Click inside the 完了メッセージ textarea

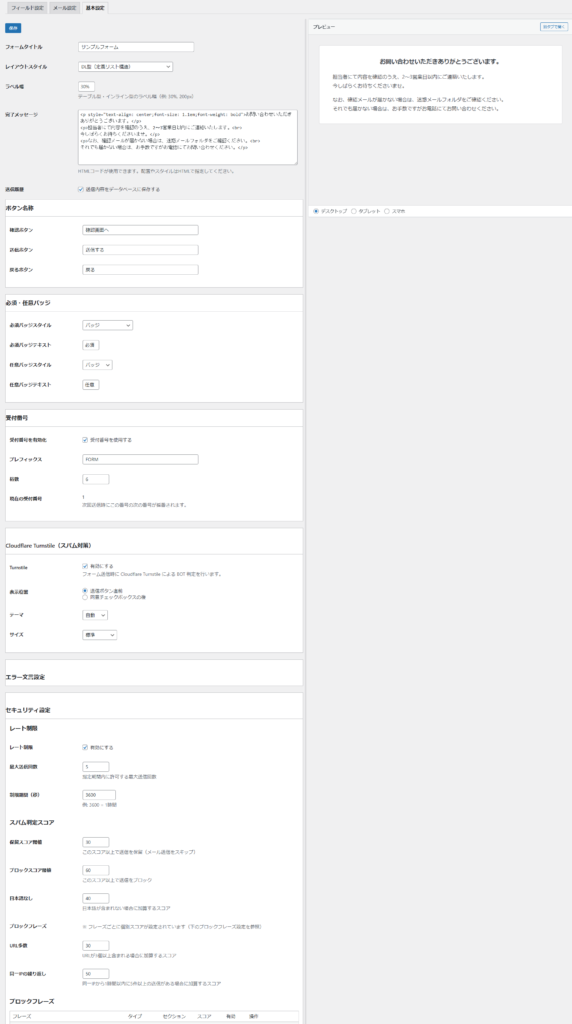click(187, 137)
